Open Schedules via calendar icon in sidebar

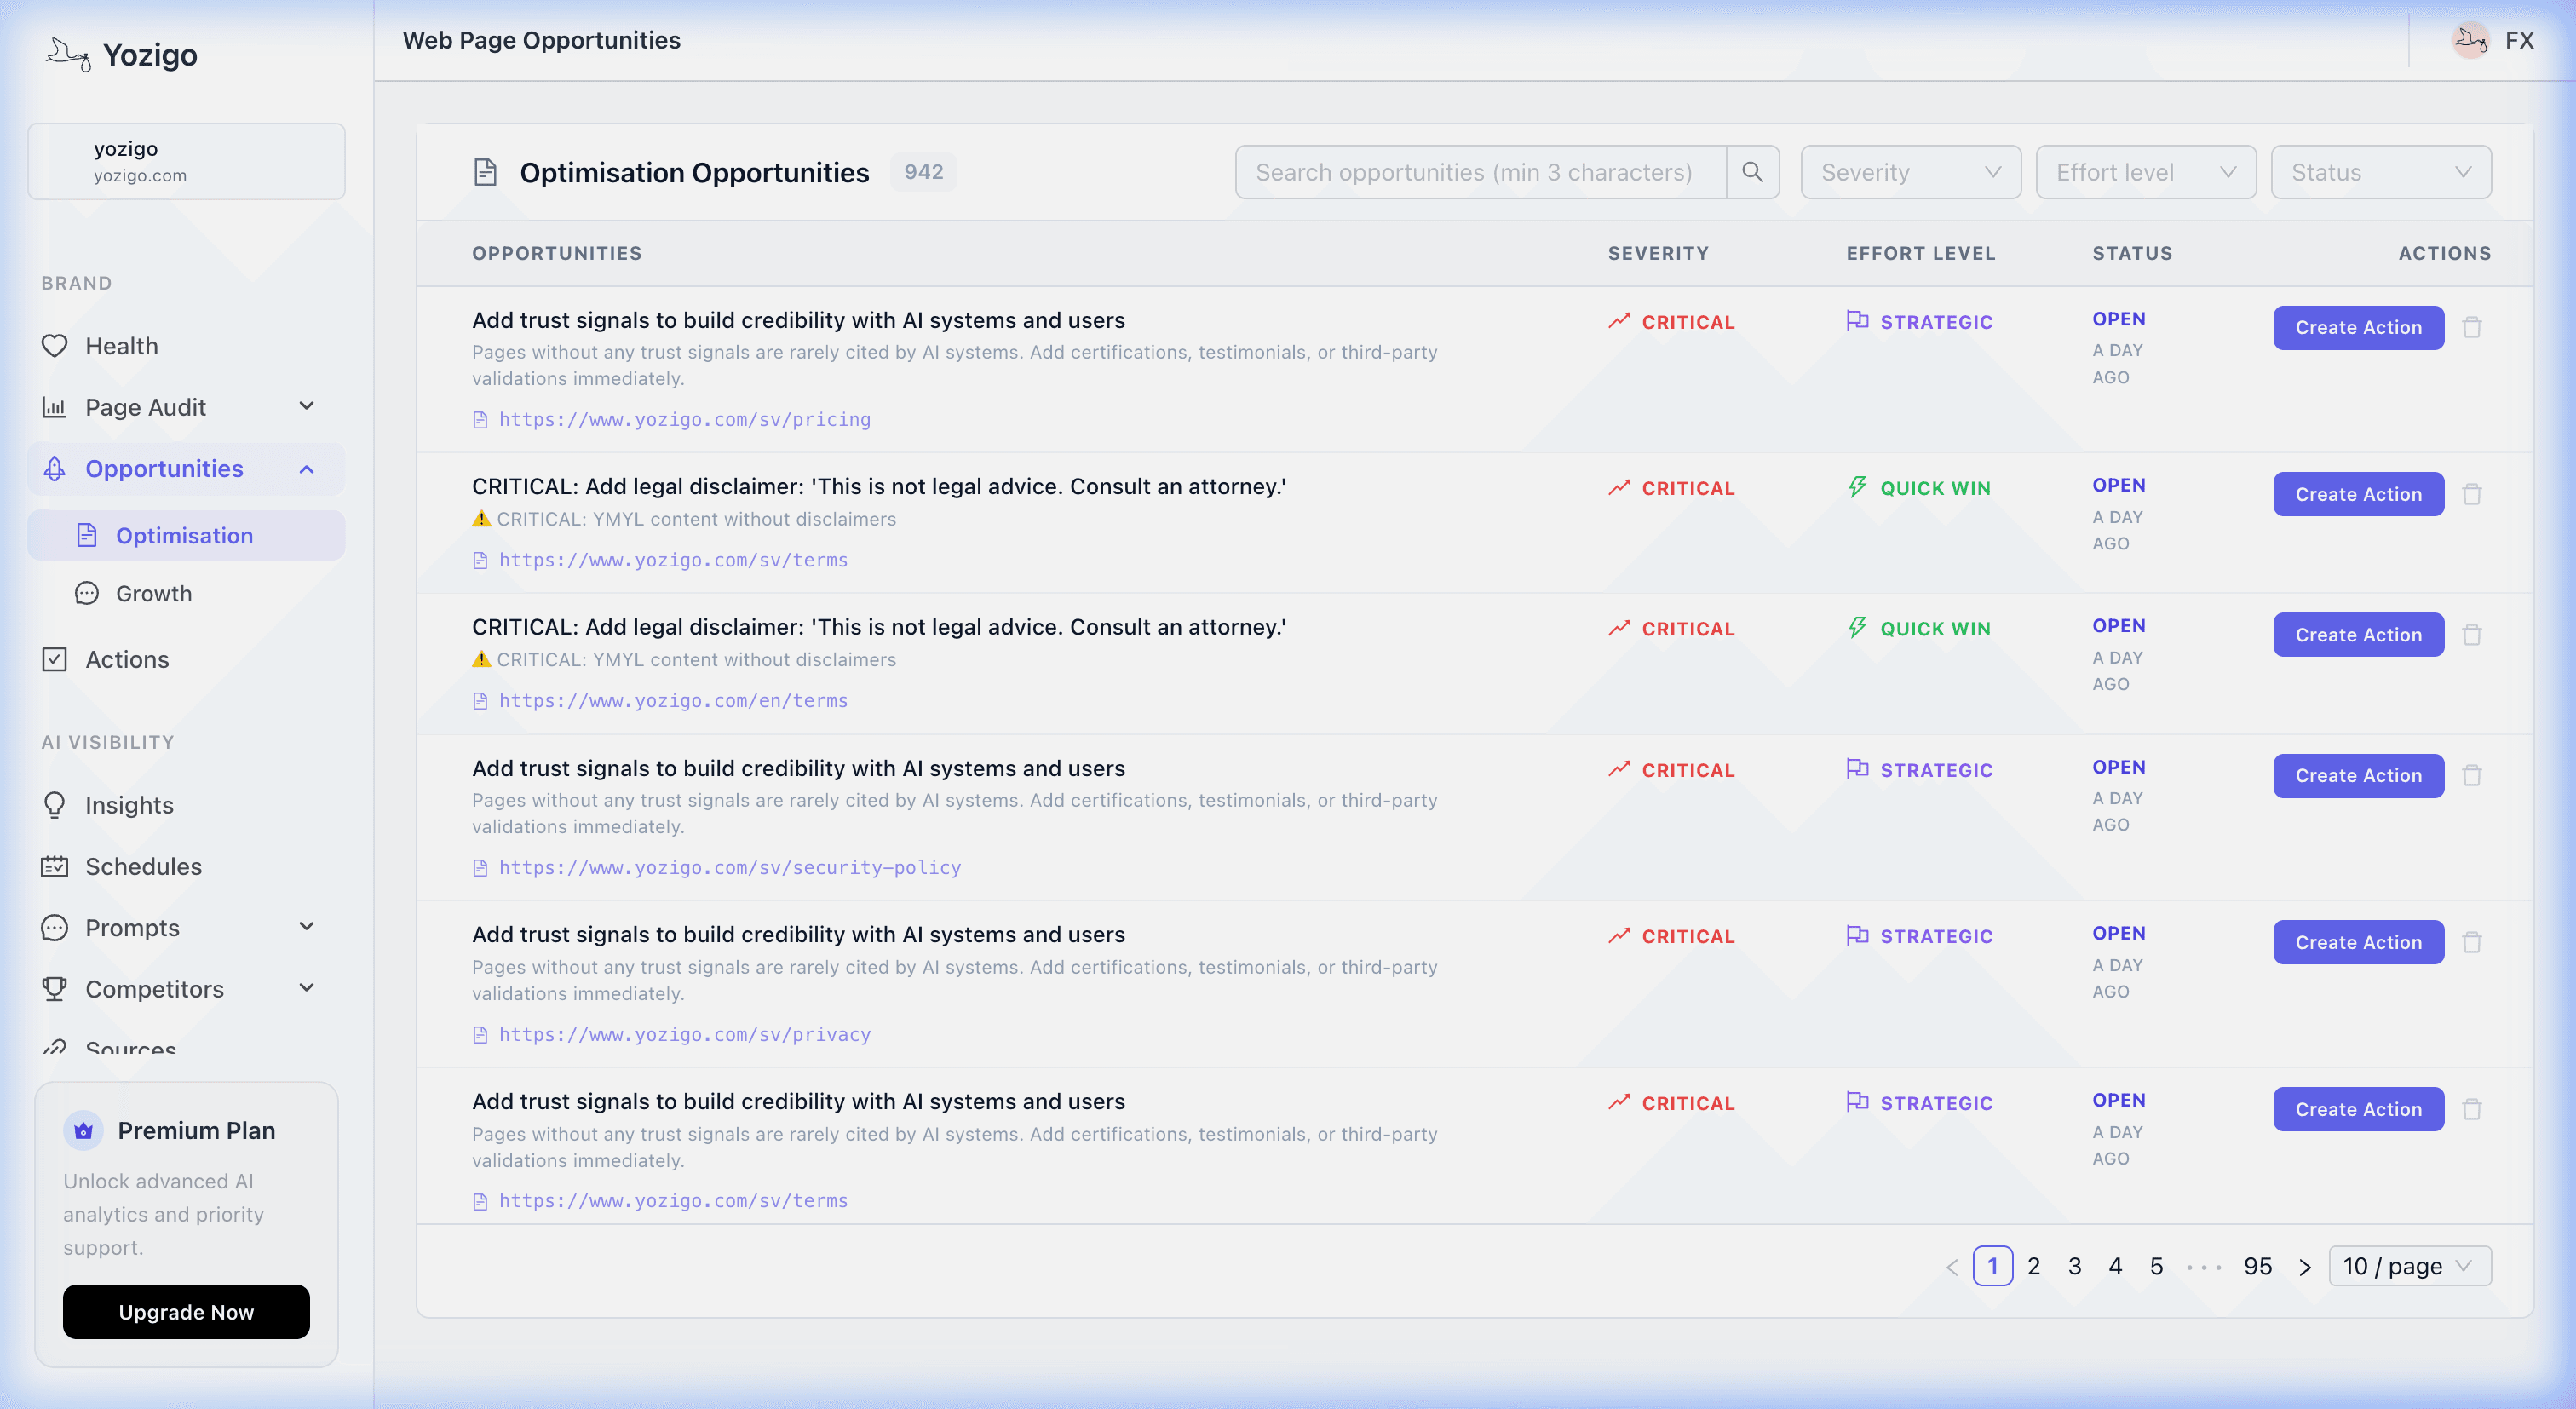pyautogui.click(x=55, y=866)
